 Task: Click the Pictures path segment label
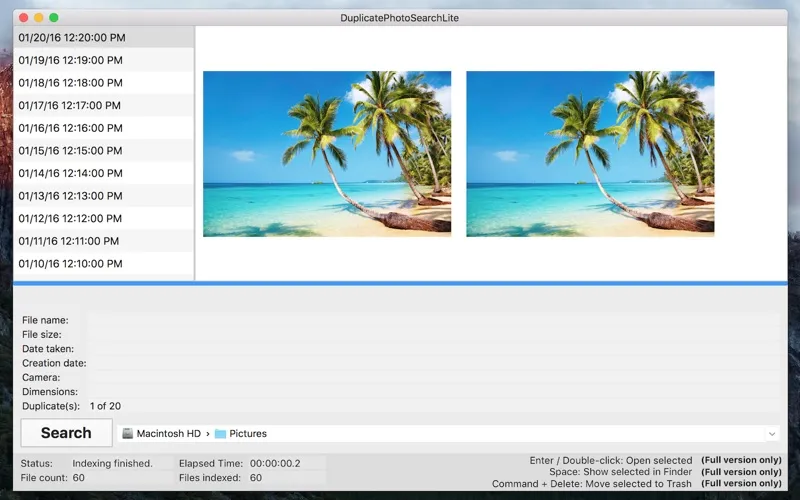[248, 434]
